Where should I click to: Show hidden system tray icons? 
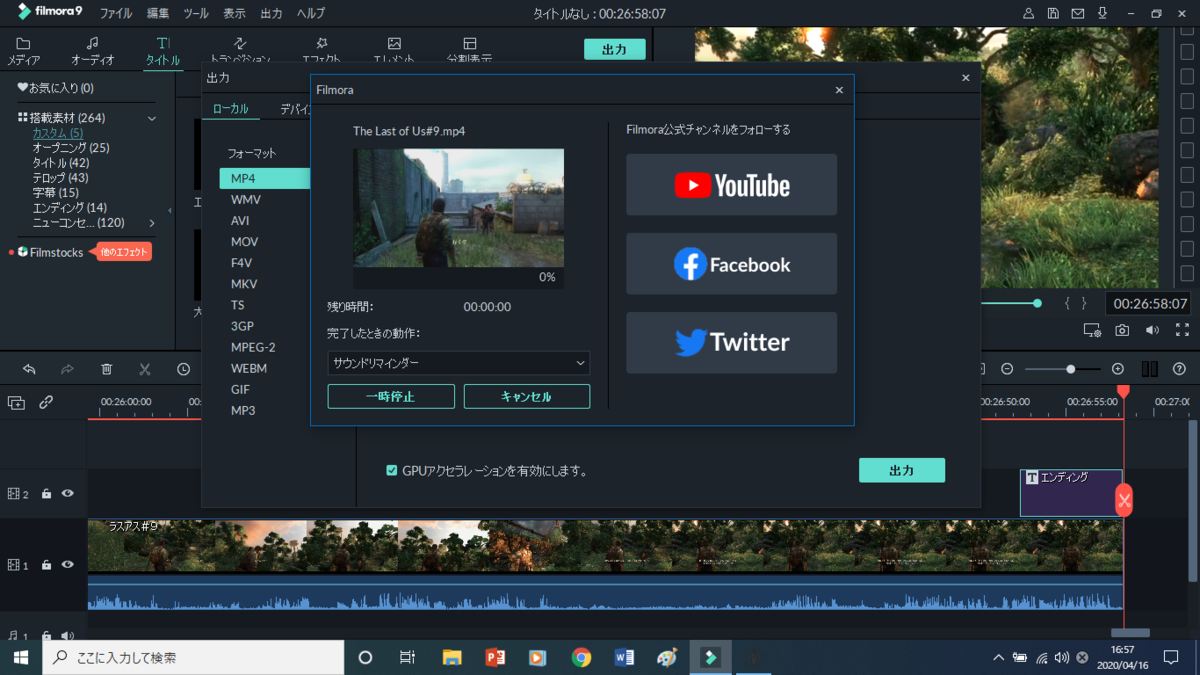[x=998, y=658]
